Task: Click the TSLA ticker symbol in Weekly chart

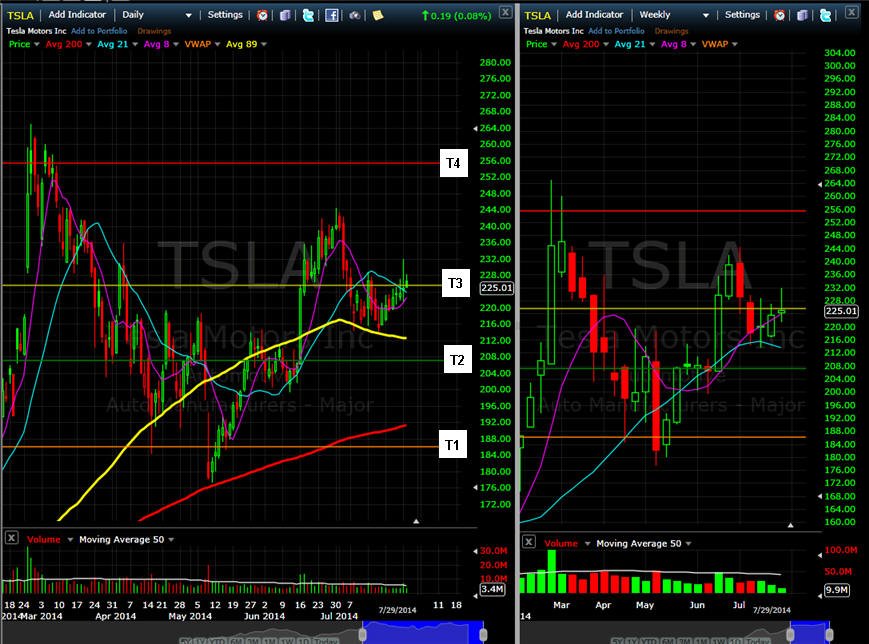Action: pyautogui.click(x=538, y=16)
